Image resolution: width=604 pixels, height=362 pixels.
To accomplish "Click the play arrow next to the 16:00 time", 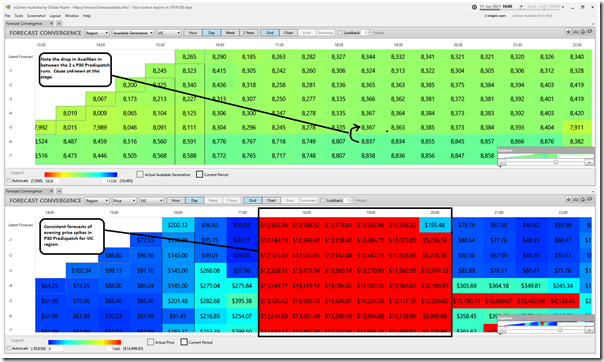I will 522,7.
